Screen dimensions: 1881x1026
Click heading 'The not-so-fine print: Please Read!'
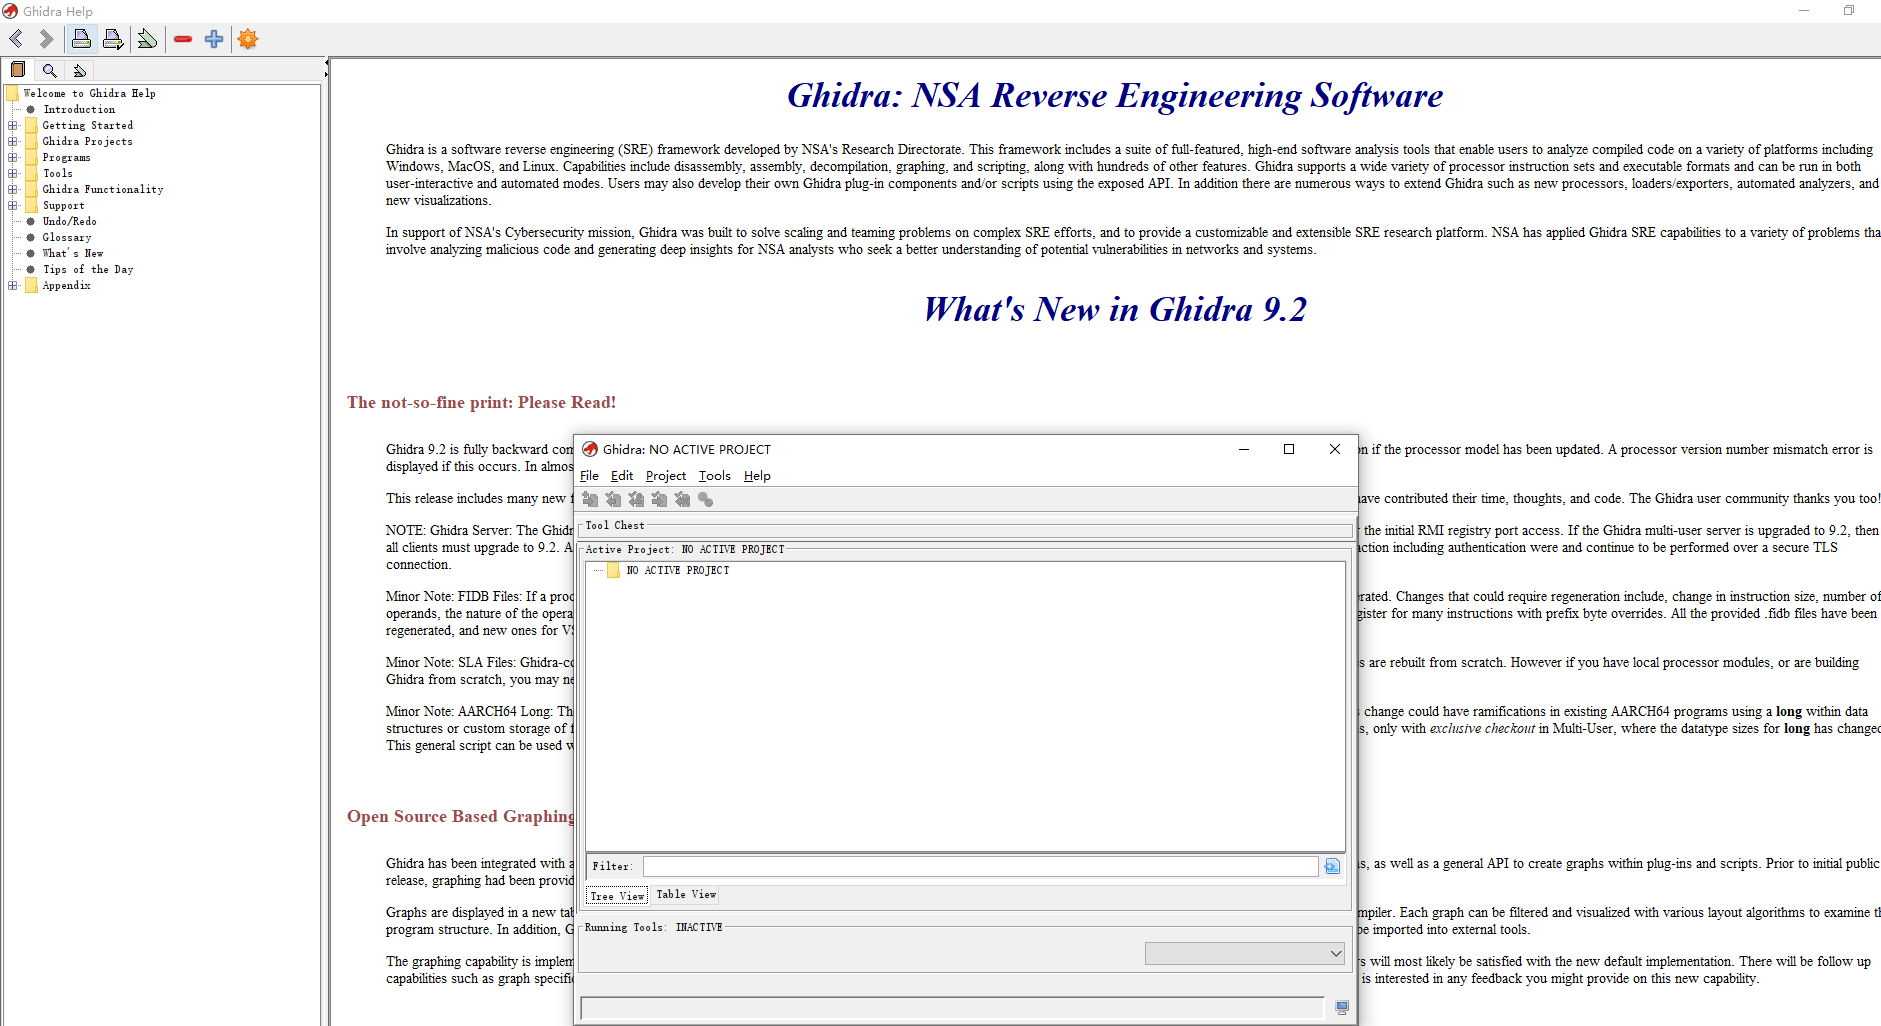(x=481, y=402)
